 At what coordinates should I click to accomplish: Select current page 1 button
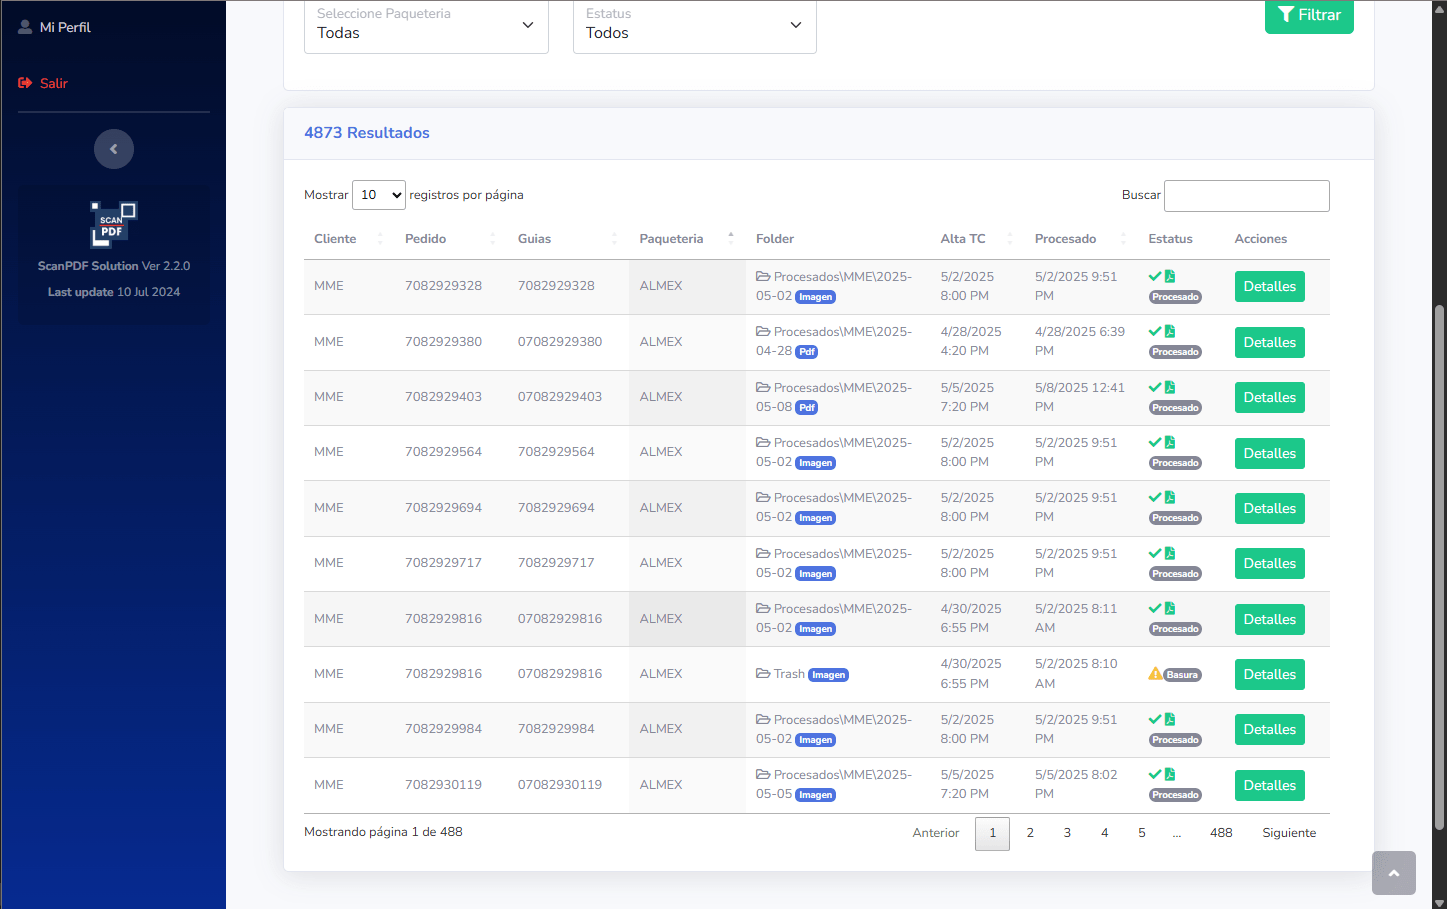(x=993, y=833)
